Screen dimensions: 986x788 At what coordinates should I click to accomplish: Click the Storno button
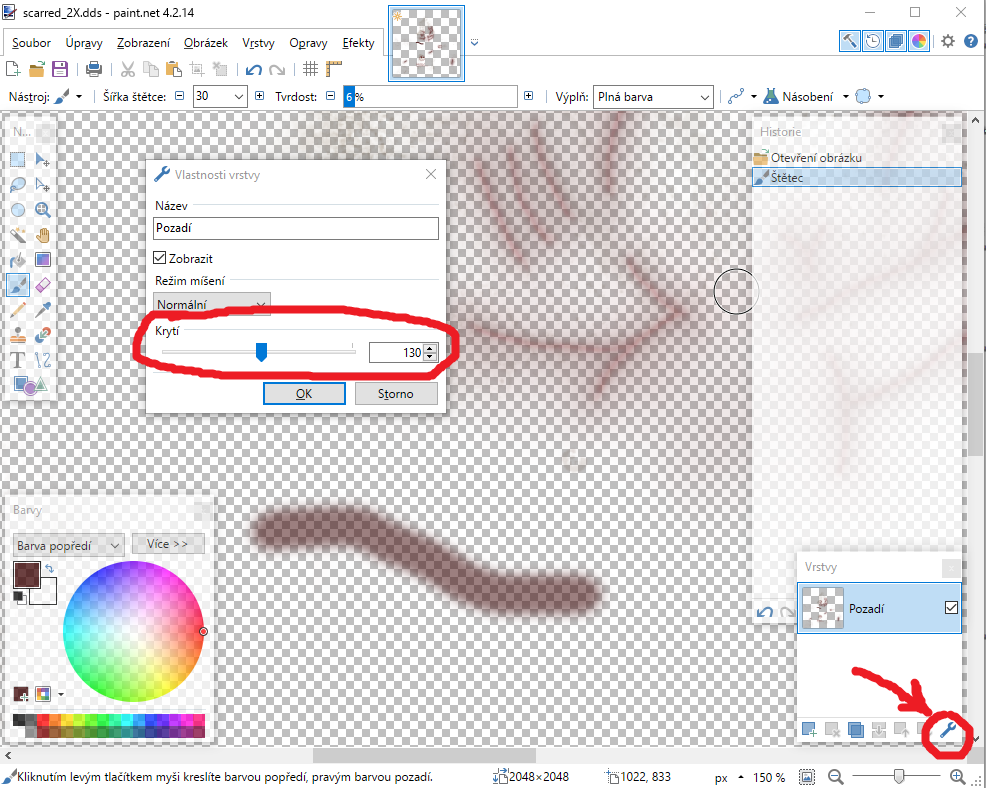pos(396,394)
